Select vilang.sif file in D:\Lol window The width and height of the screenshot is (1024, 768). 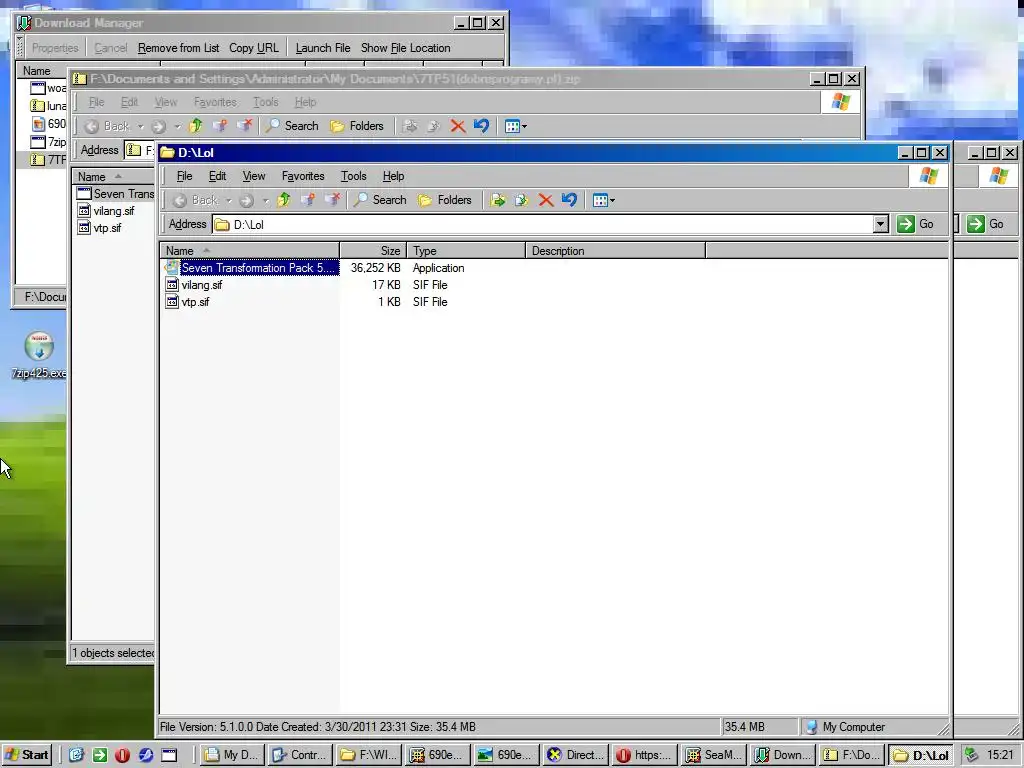tap(202, 285)
